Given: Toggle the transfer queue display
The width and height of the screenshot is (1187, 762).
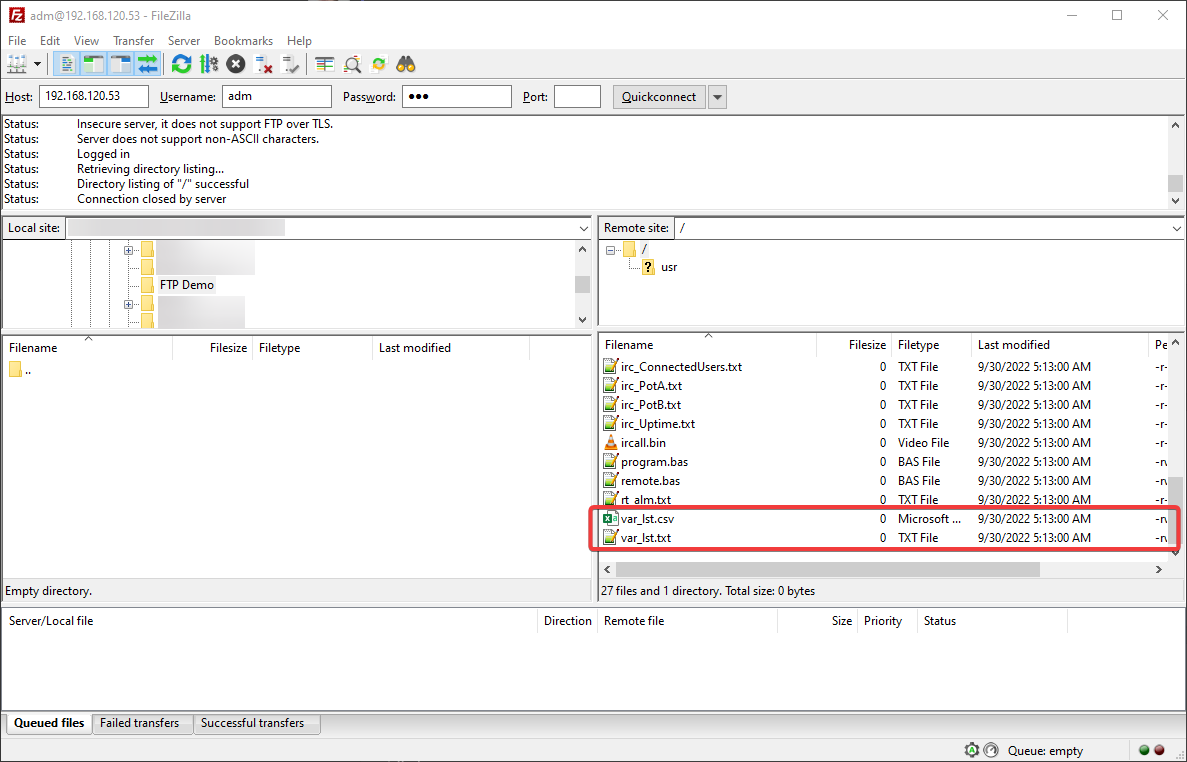Looking at the screenshot, I should point(148,64).
